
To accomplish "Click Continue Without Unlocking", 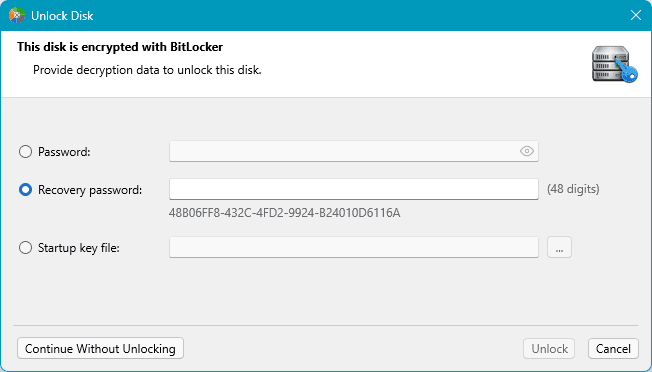I will [100, 348].
